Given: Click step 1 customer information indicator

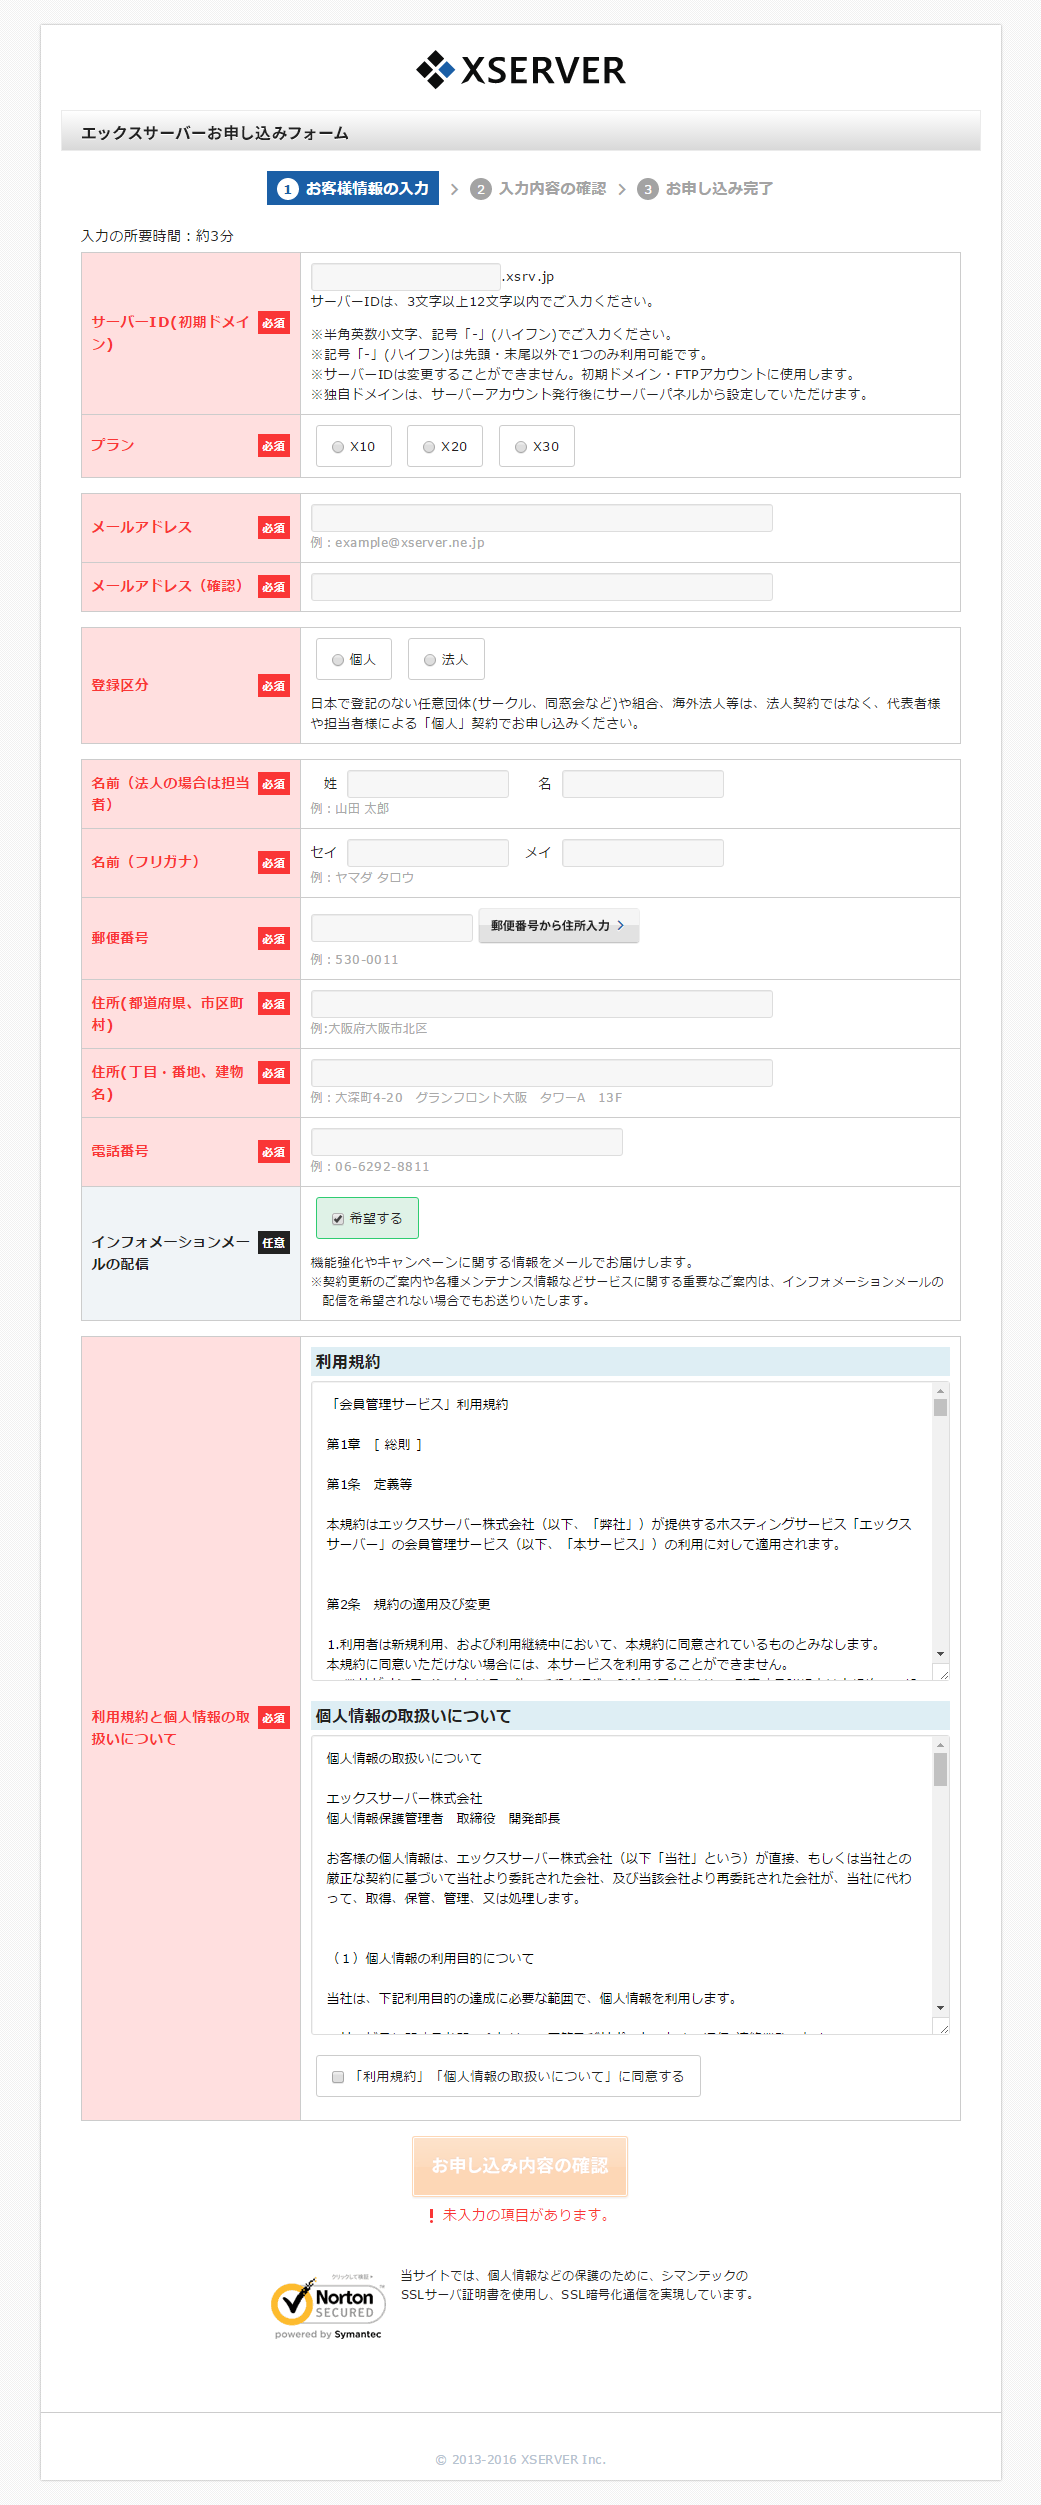Looking at the screenshot, I should [352, 188].
